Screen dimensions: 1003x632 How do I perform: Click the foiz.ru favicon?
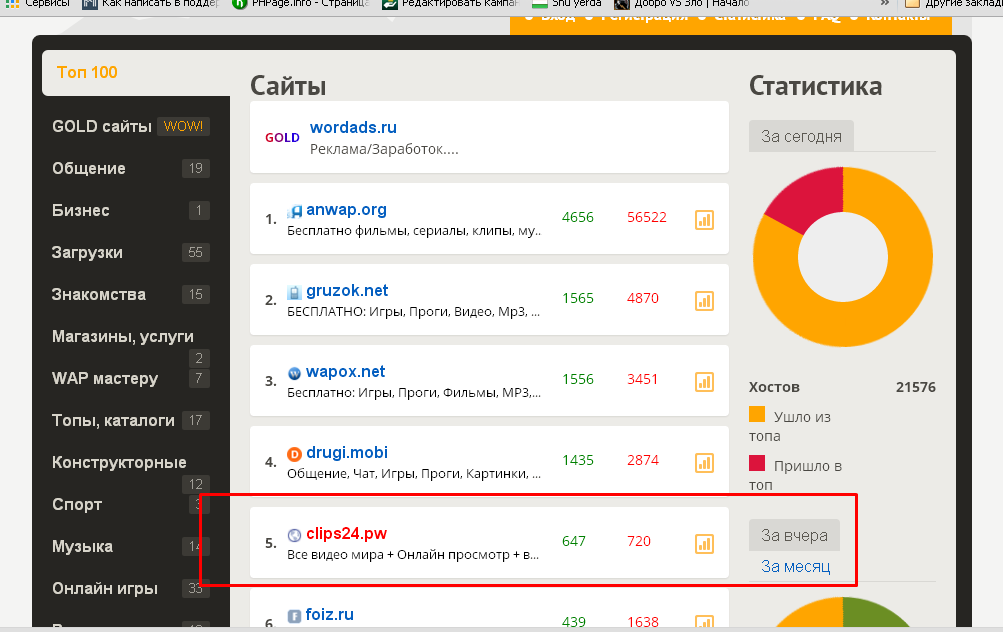point(294,616)
